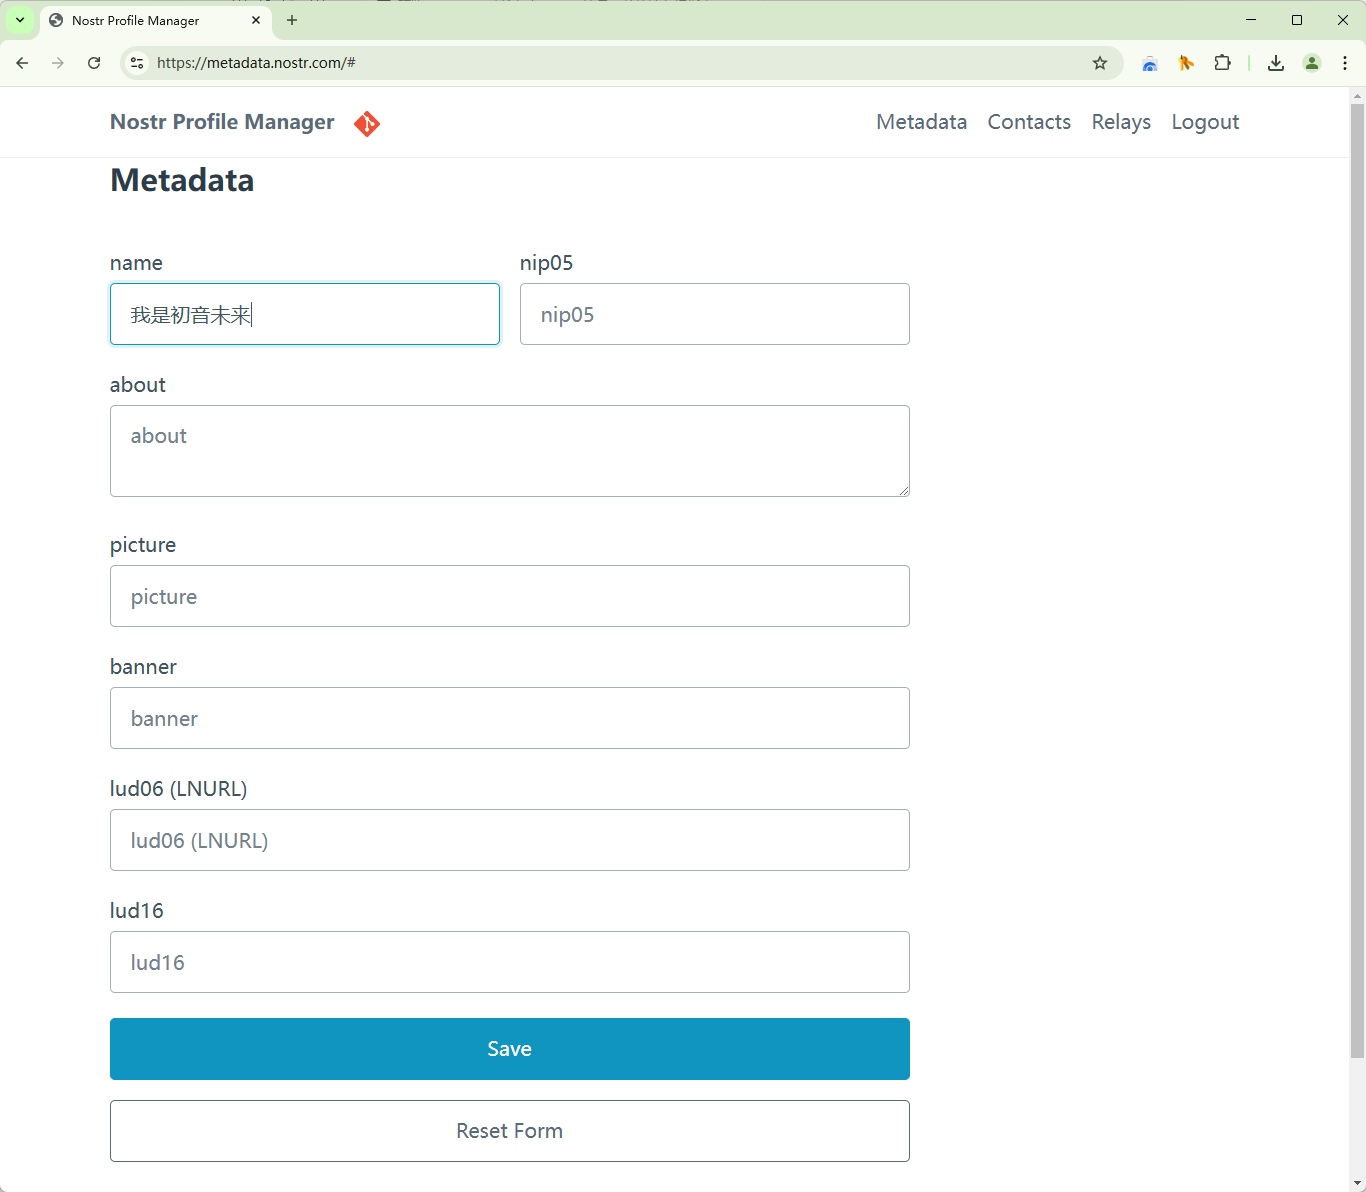Open the browser Extensions puzzle icon
Viewport: 1366px width, 1192px height.
[x=1222, y=63]
